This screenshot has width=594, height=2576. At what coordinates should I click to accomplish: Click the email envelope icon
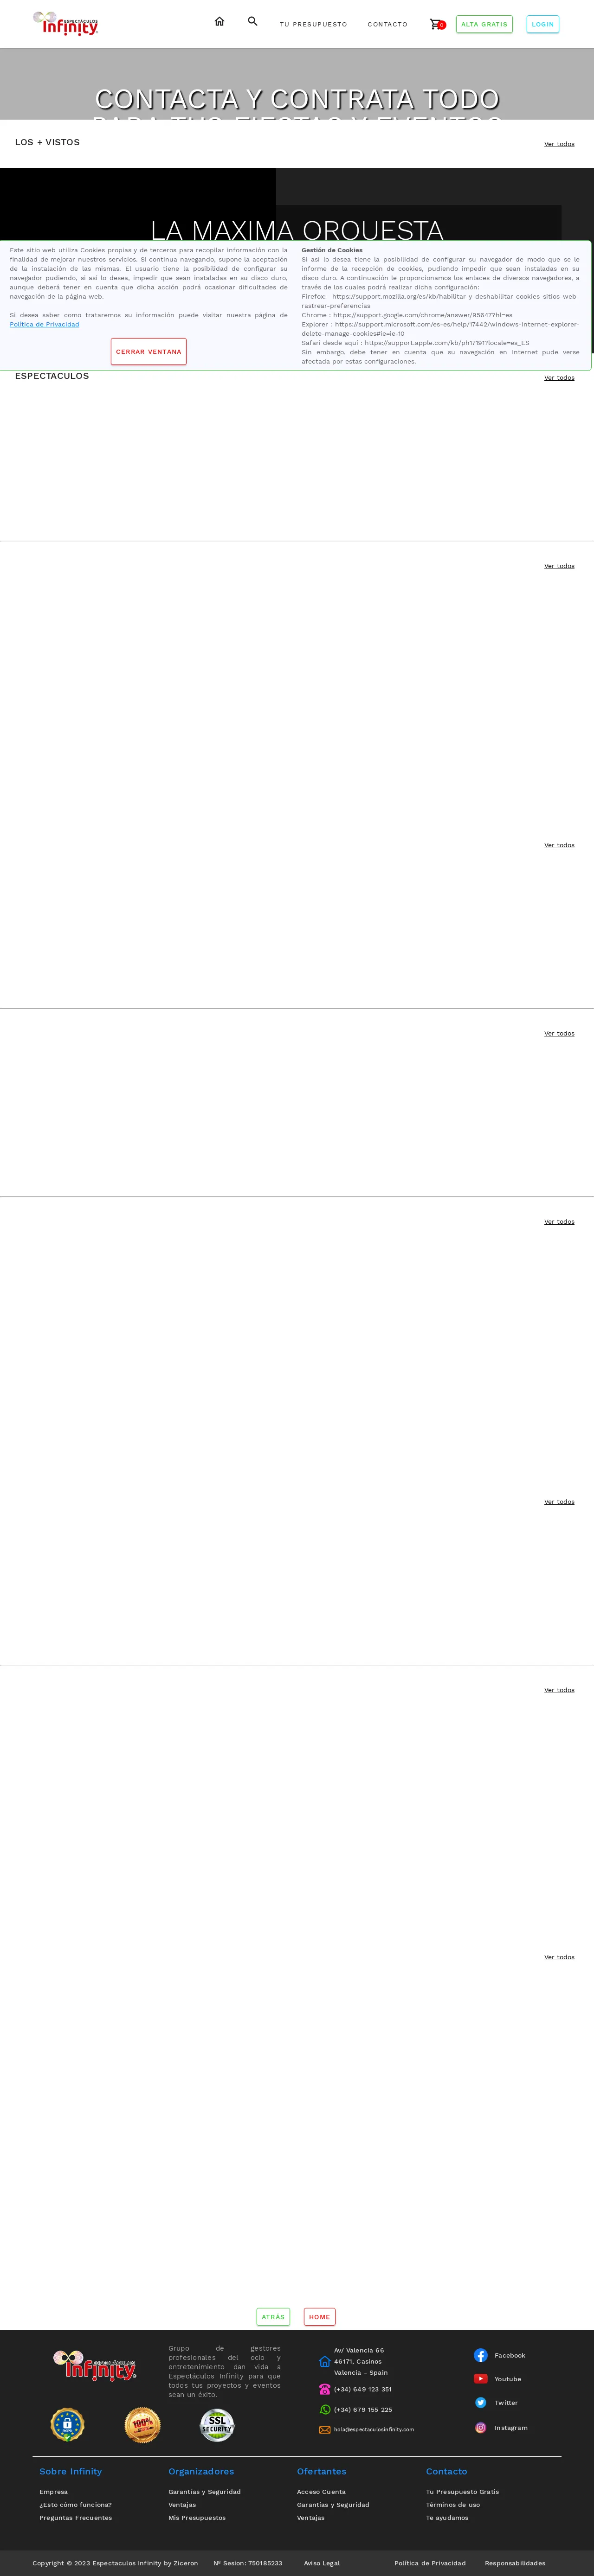pos(325,2429)
